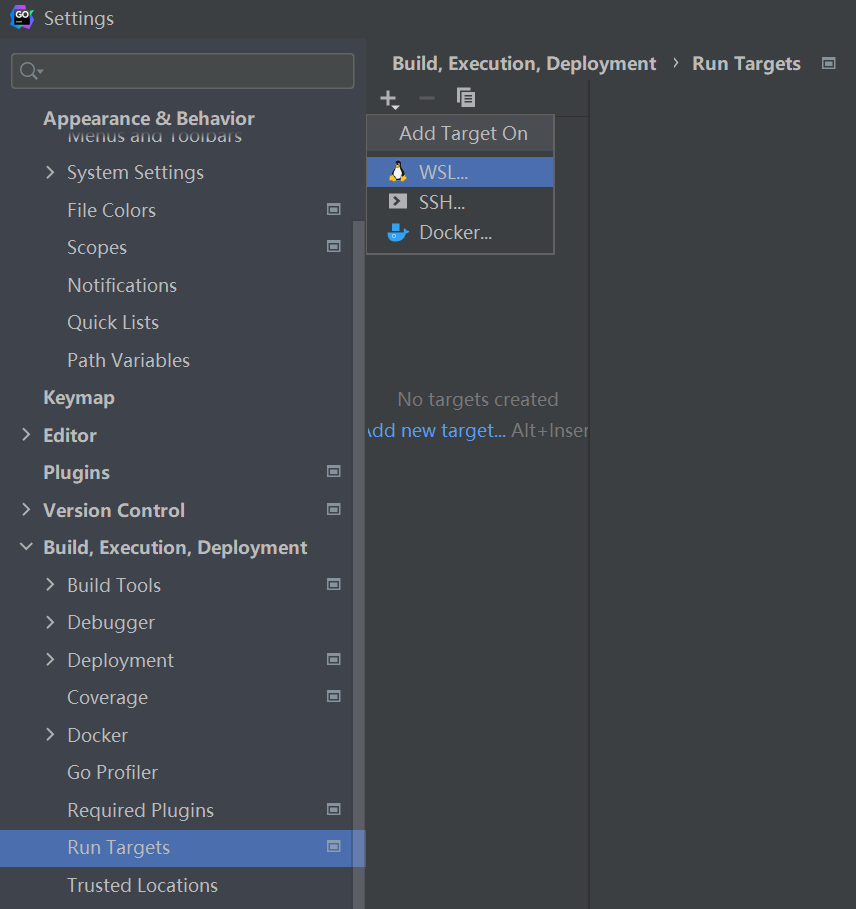
Task: Click the project-level icon beside Plugins
Action: (x=334, y=472)
